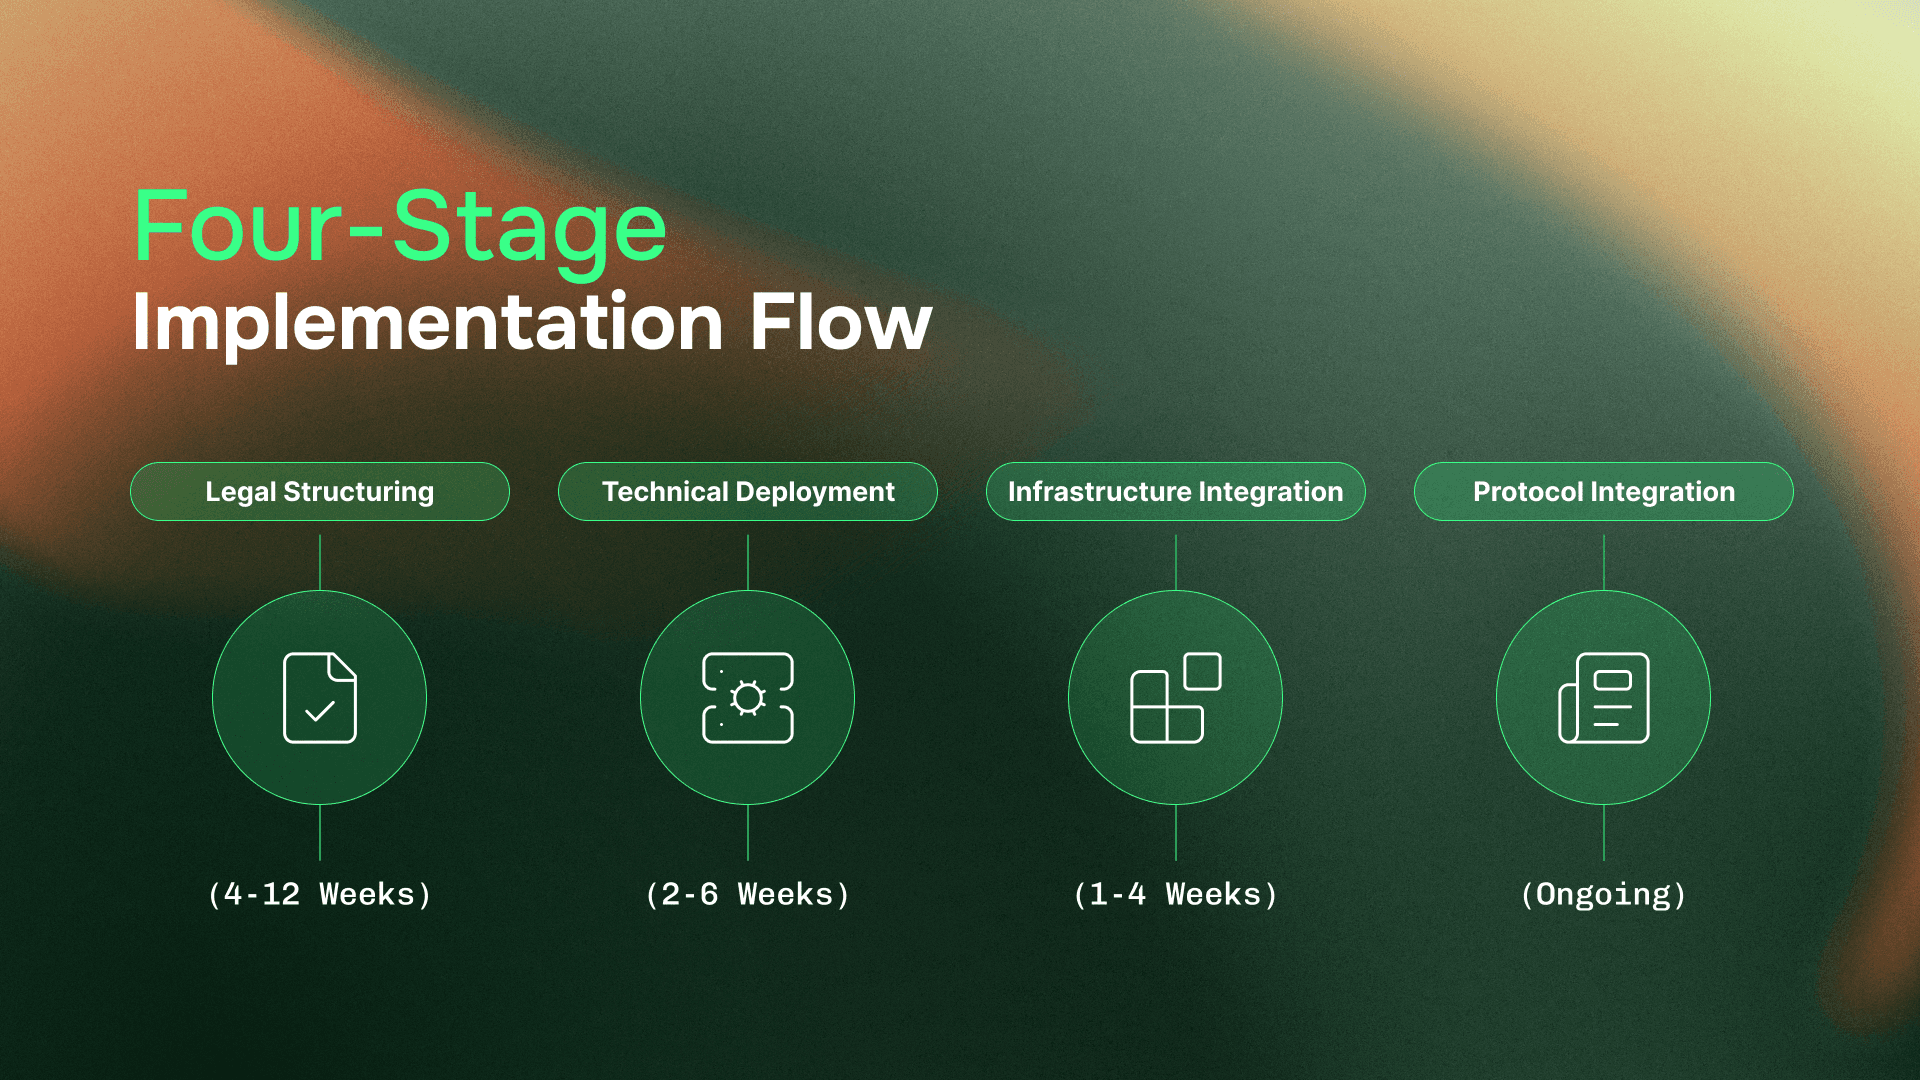Select the Technical Deployment pill label
Image resolution: width=1920 pixels, height=1080 pixels.
748,491
